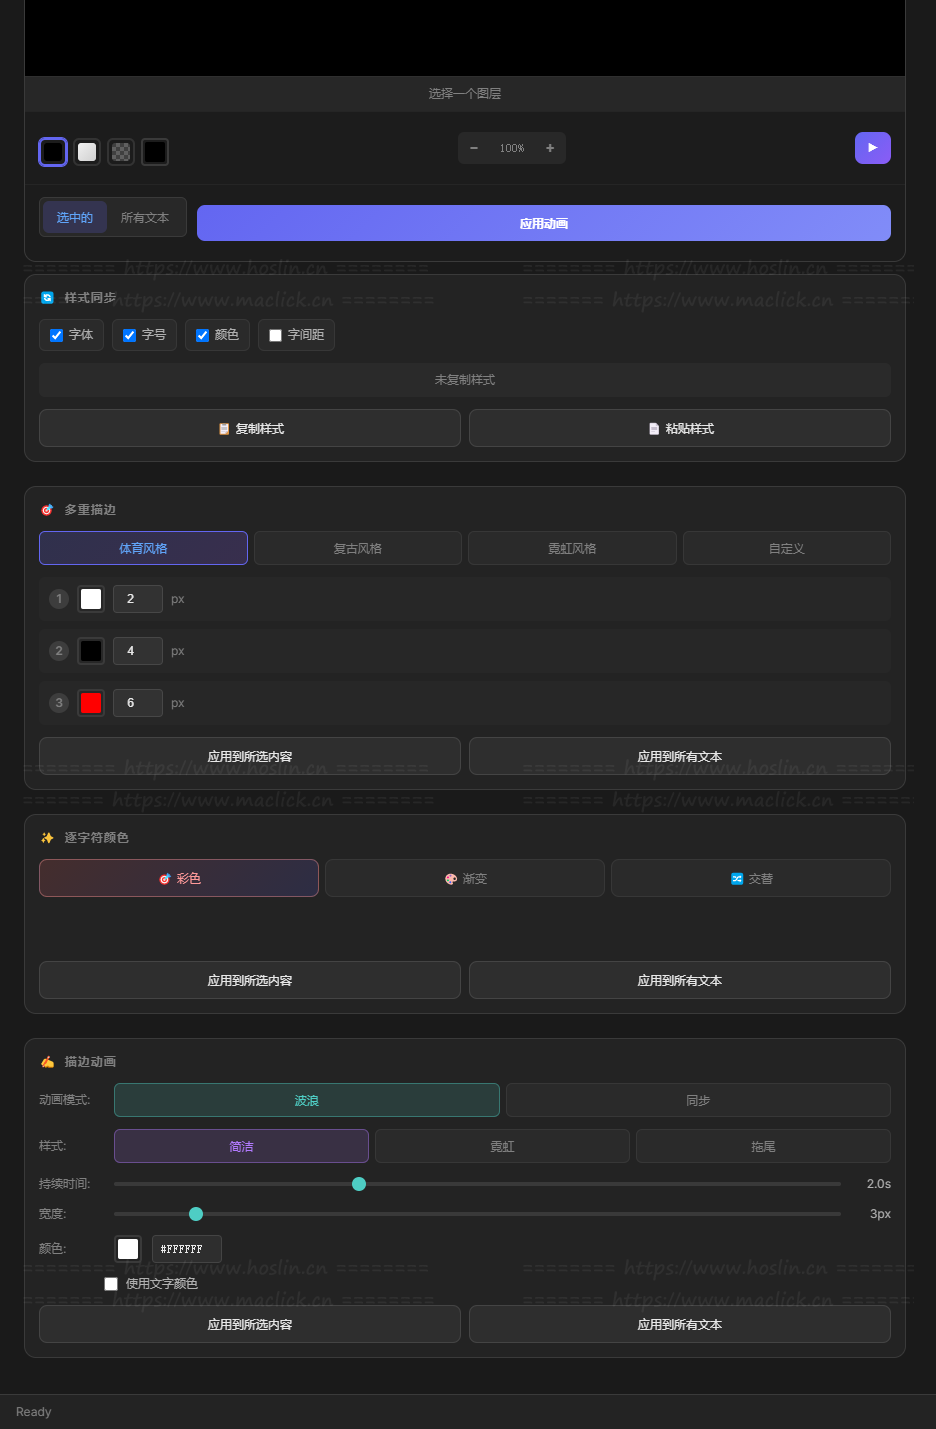Click 应用到所有文本 in 多重描边 section
Viewport: 936px width, 1429px height.
(680, 756)
